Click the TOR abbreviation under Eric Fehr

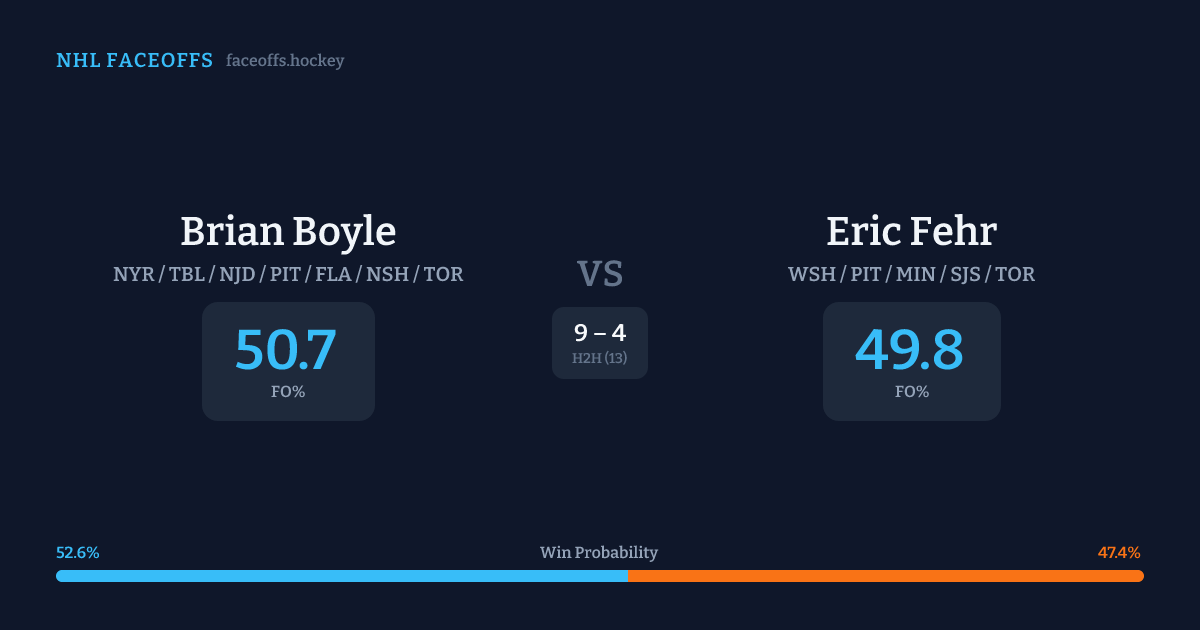point(1015,274)
